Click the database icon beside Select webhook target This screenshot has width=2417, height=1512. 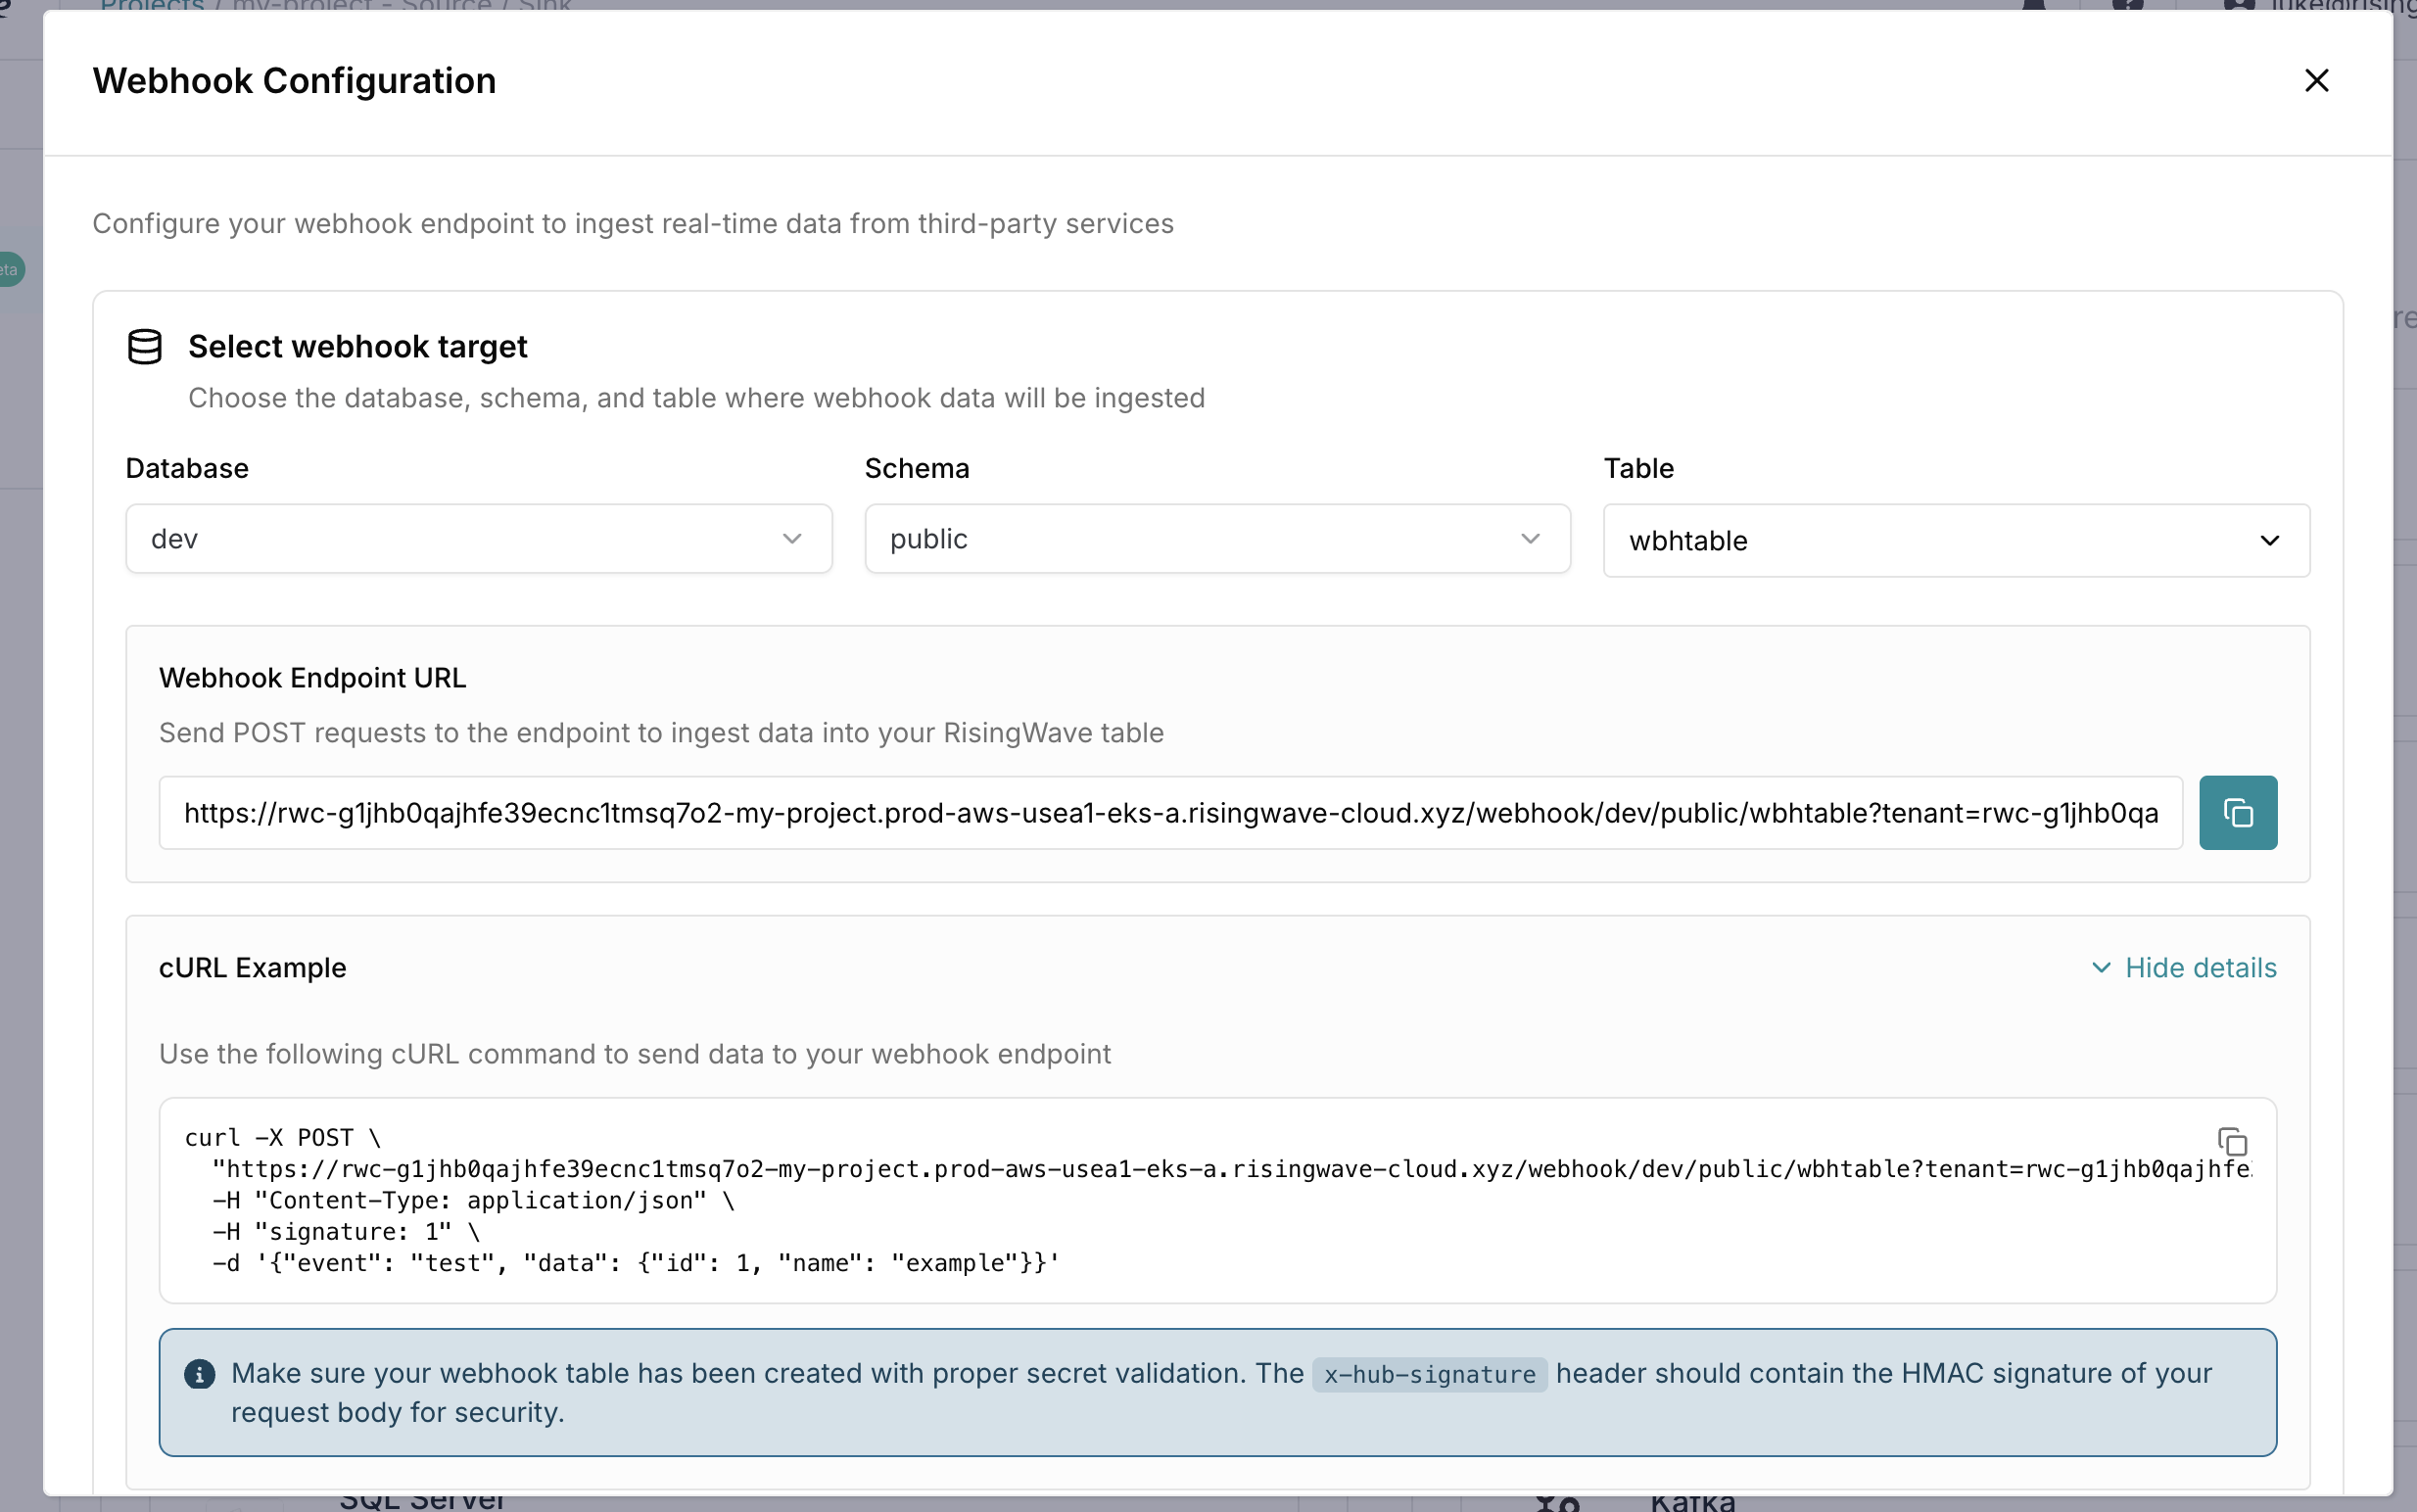(x=145, y=346)
